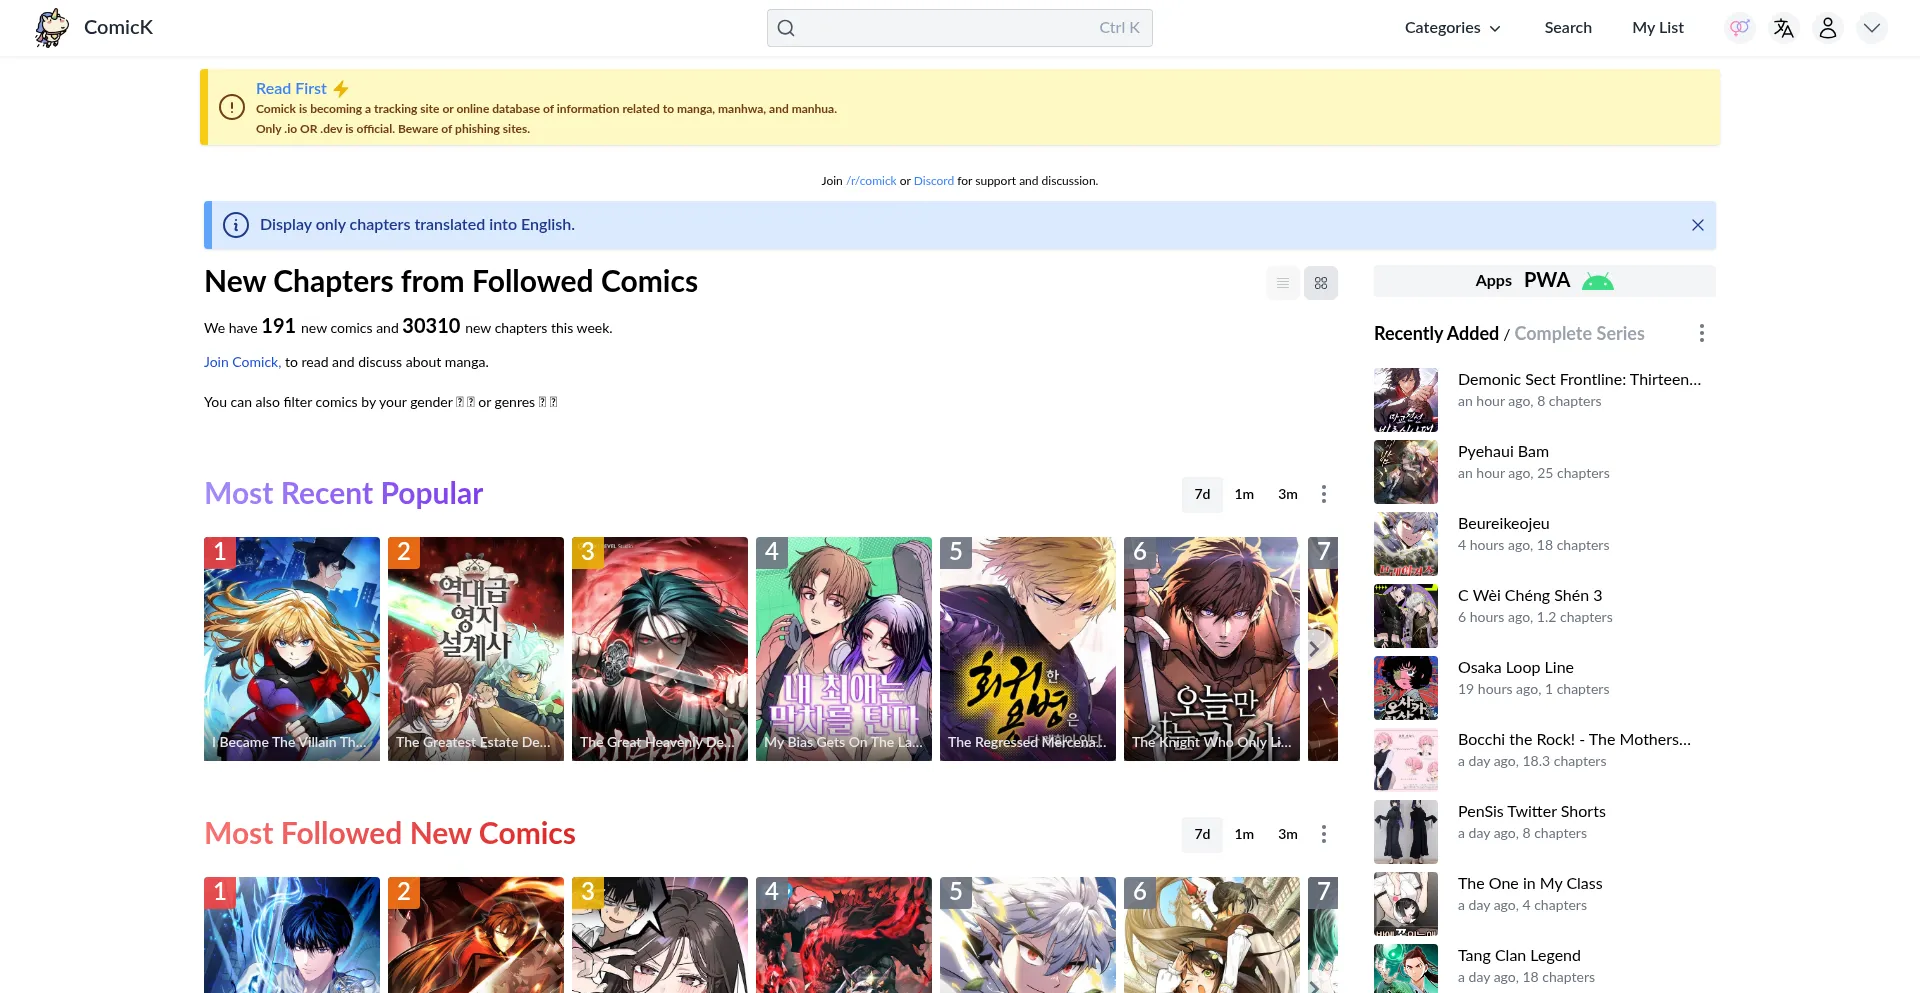Image resolution: width=1920 pixels, height=993 pixels.
Task: Open Most Recent Popular three-dot menu
Action: [x=1323, y=494]
